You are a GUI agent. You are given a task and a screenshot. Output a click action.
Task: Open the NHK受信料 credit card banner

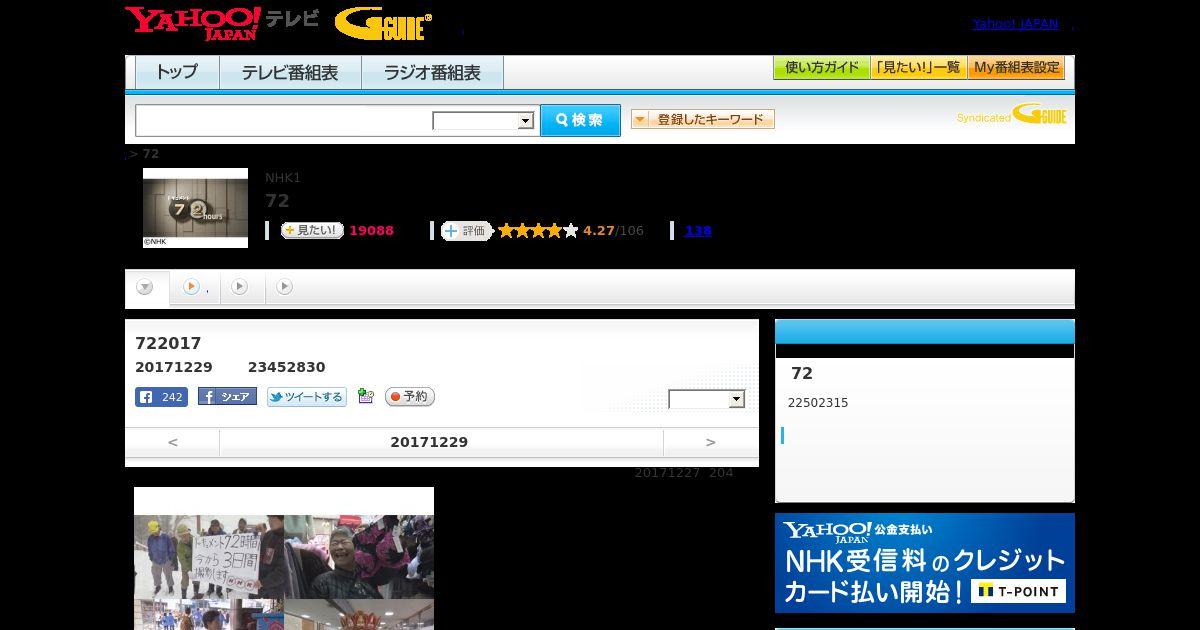(x=925, y=563)
